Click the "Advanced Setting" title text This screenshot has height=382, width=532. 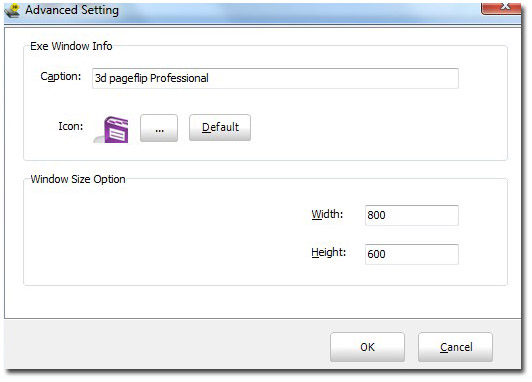[x=72, y=10]
